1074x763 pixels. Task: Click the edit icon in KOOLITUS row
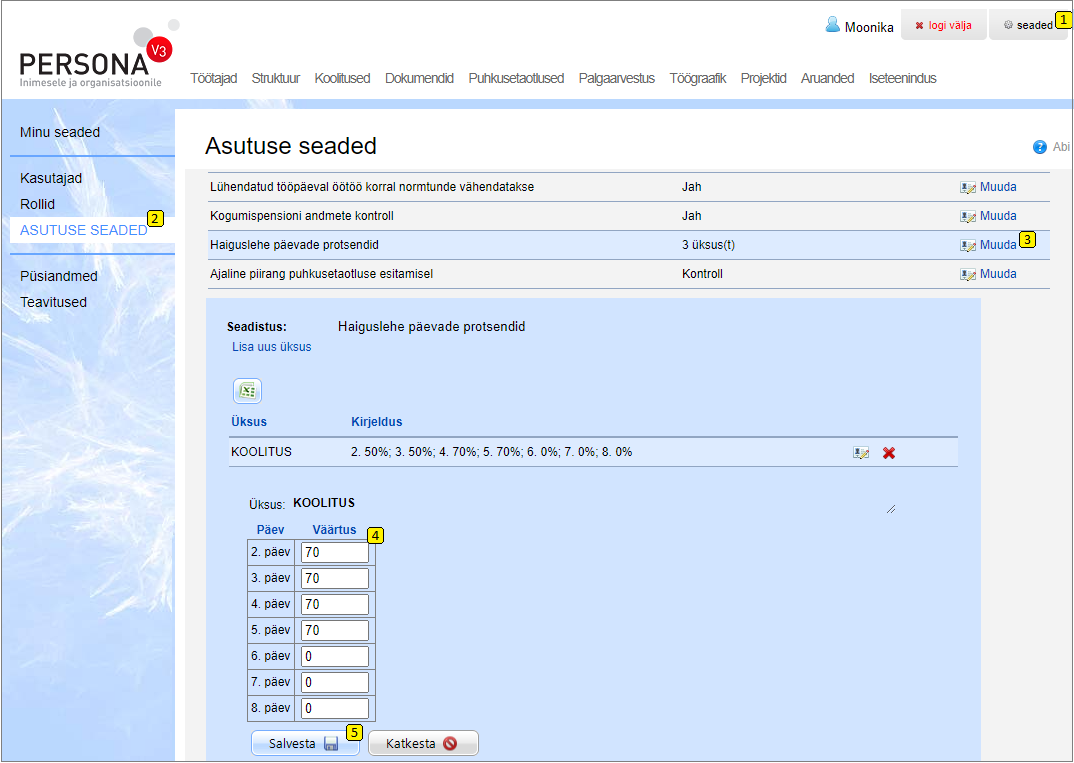860,453
